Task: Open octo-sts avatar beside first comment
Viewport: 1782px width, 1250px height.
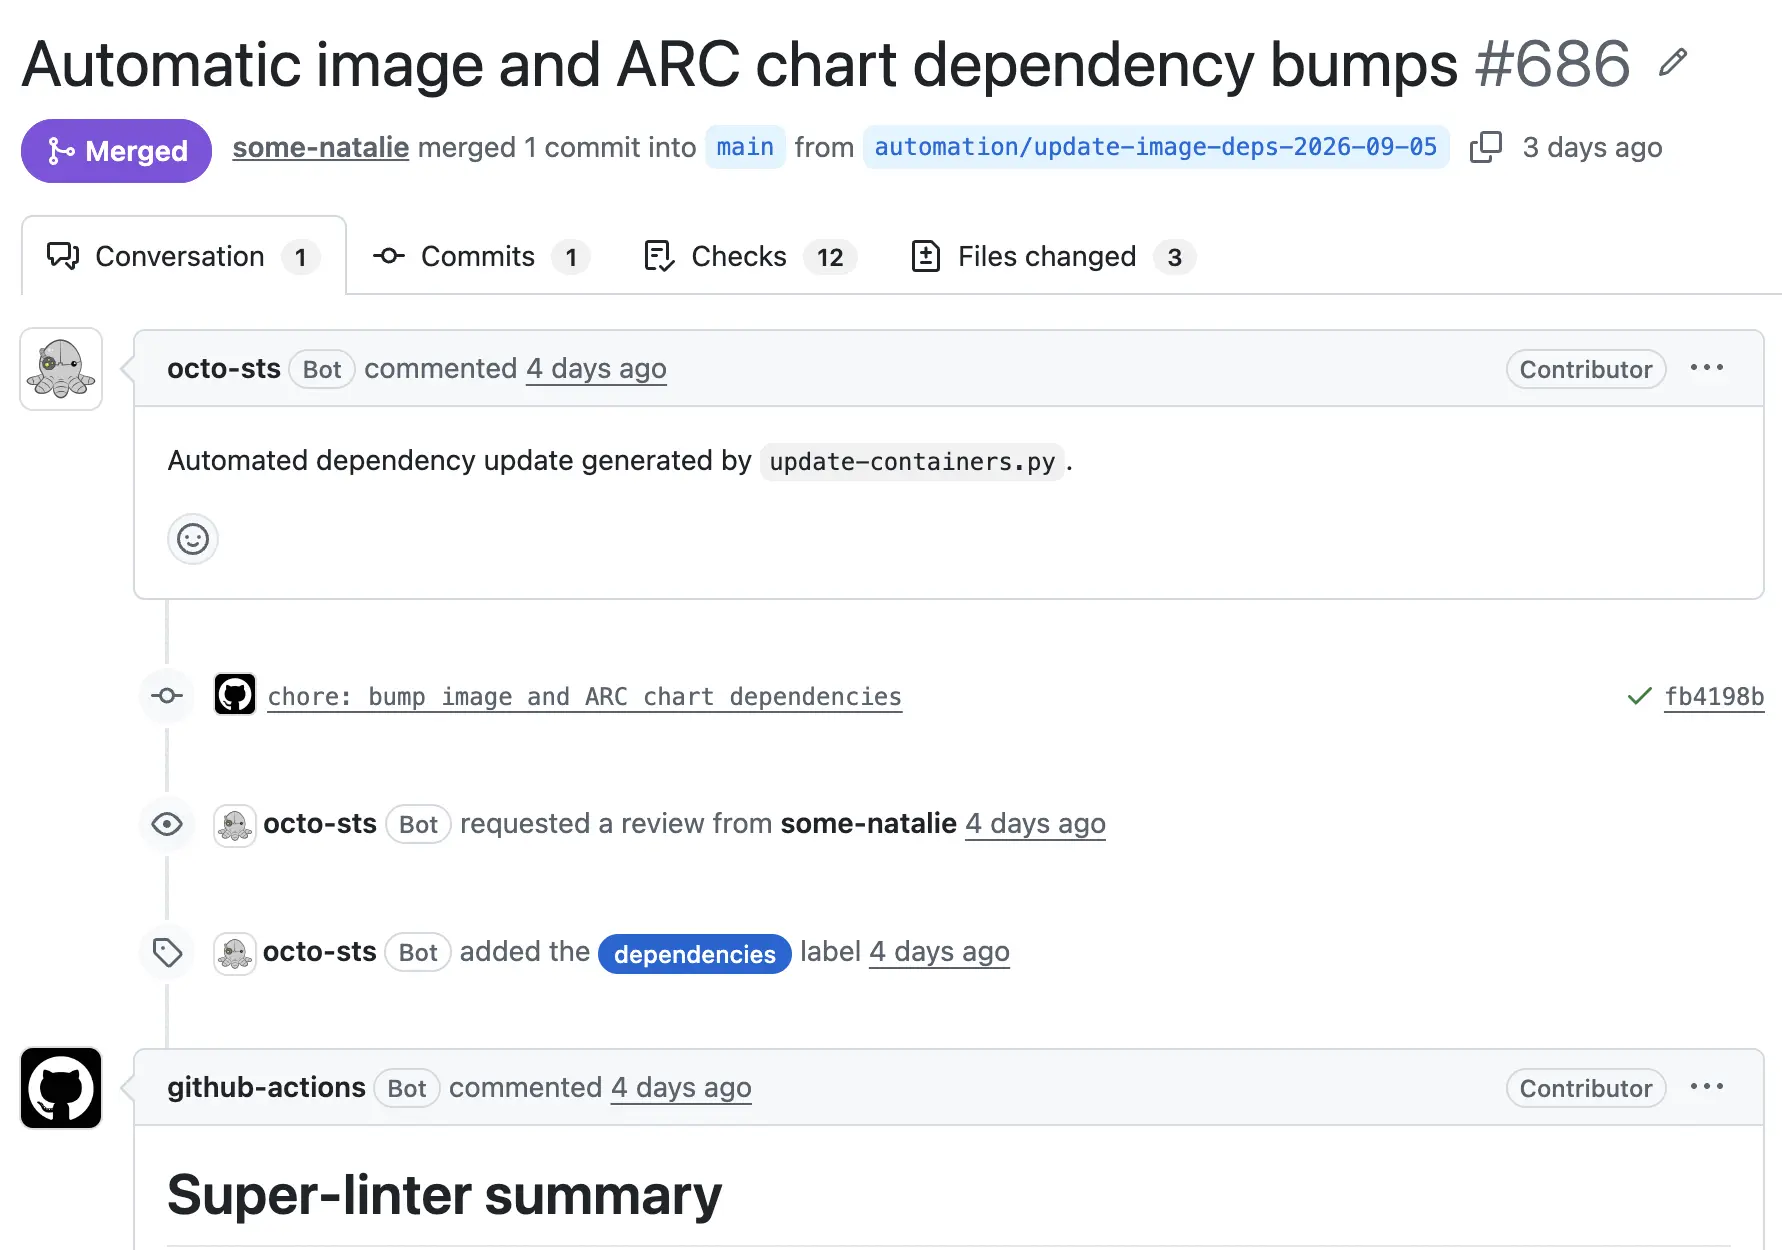Action: click(61, 369)
